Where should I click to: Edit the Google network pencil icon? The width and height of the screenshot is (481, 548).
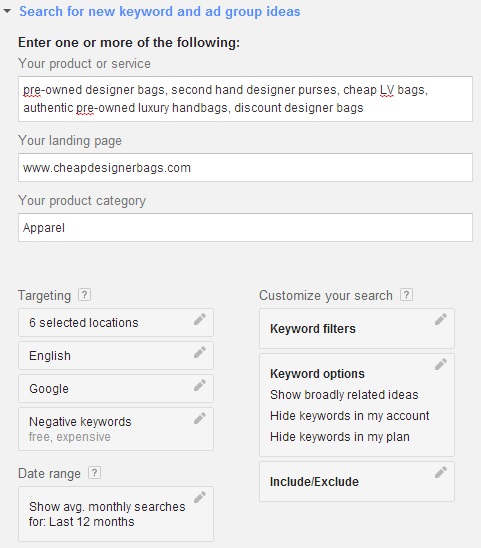200,385
